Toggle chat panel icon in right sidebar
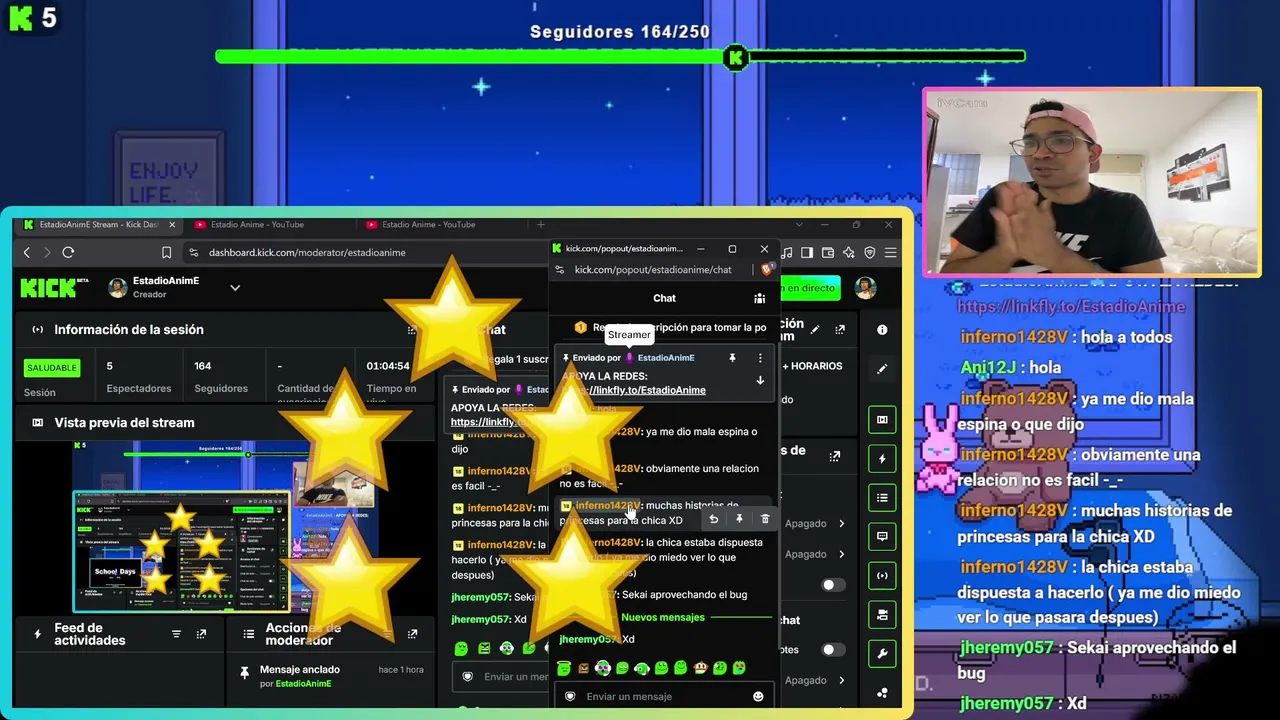The image size is (1280, 720). (x=882, y=537)
